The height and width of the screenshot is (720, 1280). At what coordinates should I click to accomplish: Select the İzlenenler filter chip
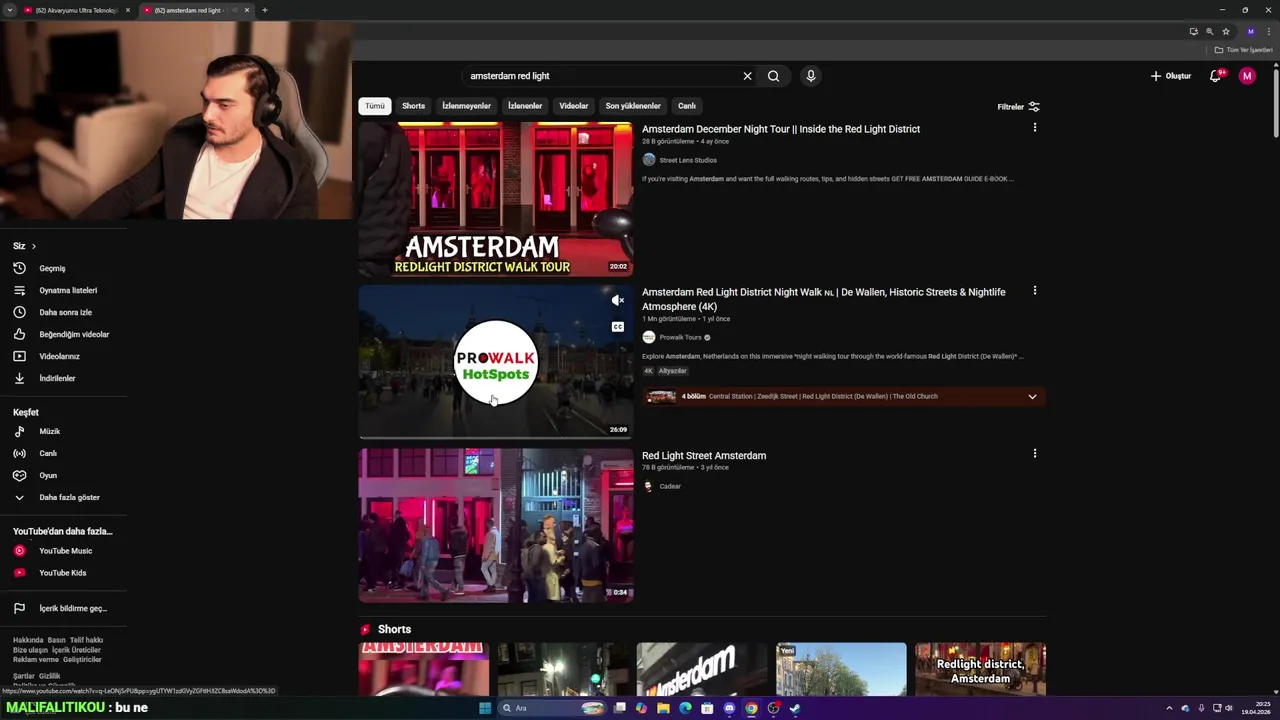coord(525,106)
